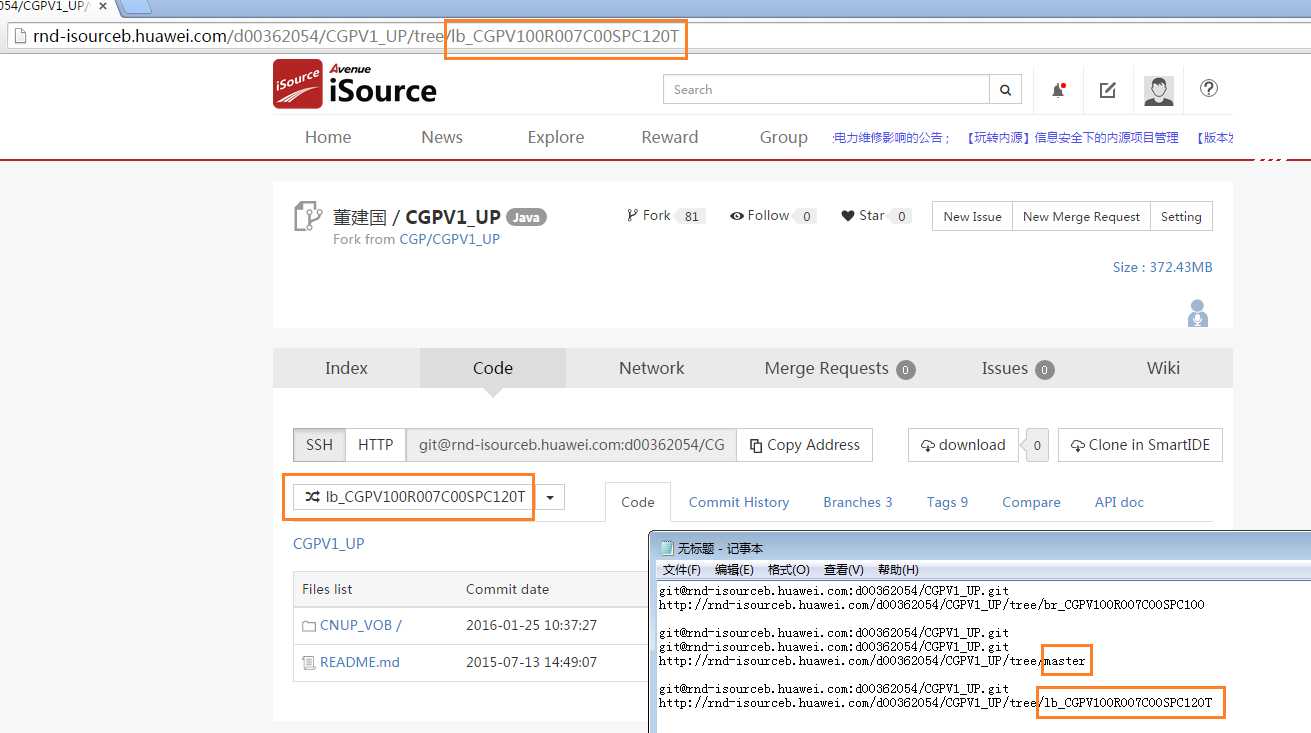This screenshot has height=733, width=1311.
Task: Select SSH clone protocol
Action: [x=319, y=445]
